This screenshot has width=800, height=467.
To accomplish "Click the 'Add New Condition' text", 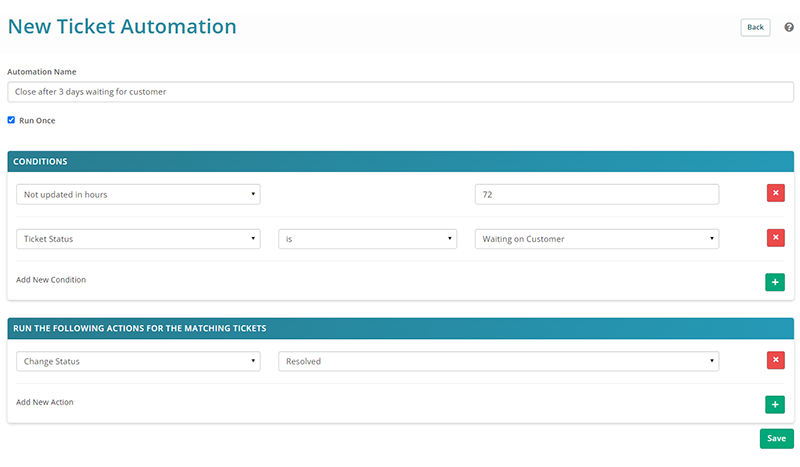I will pos(51,280).
